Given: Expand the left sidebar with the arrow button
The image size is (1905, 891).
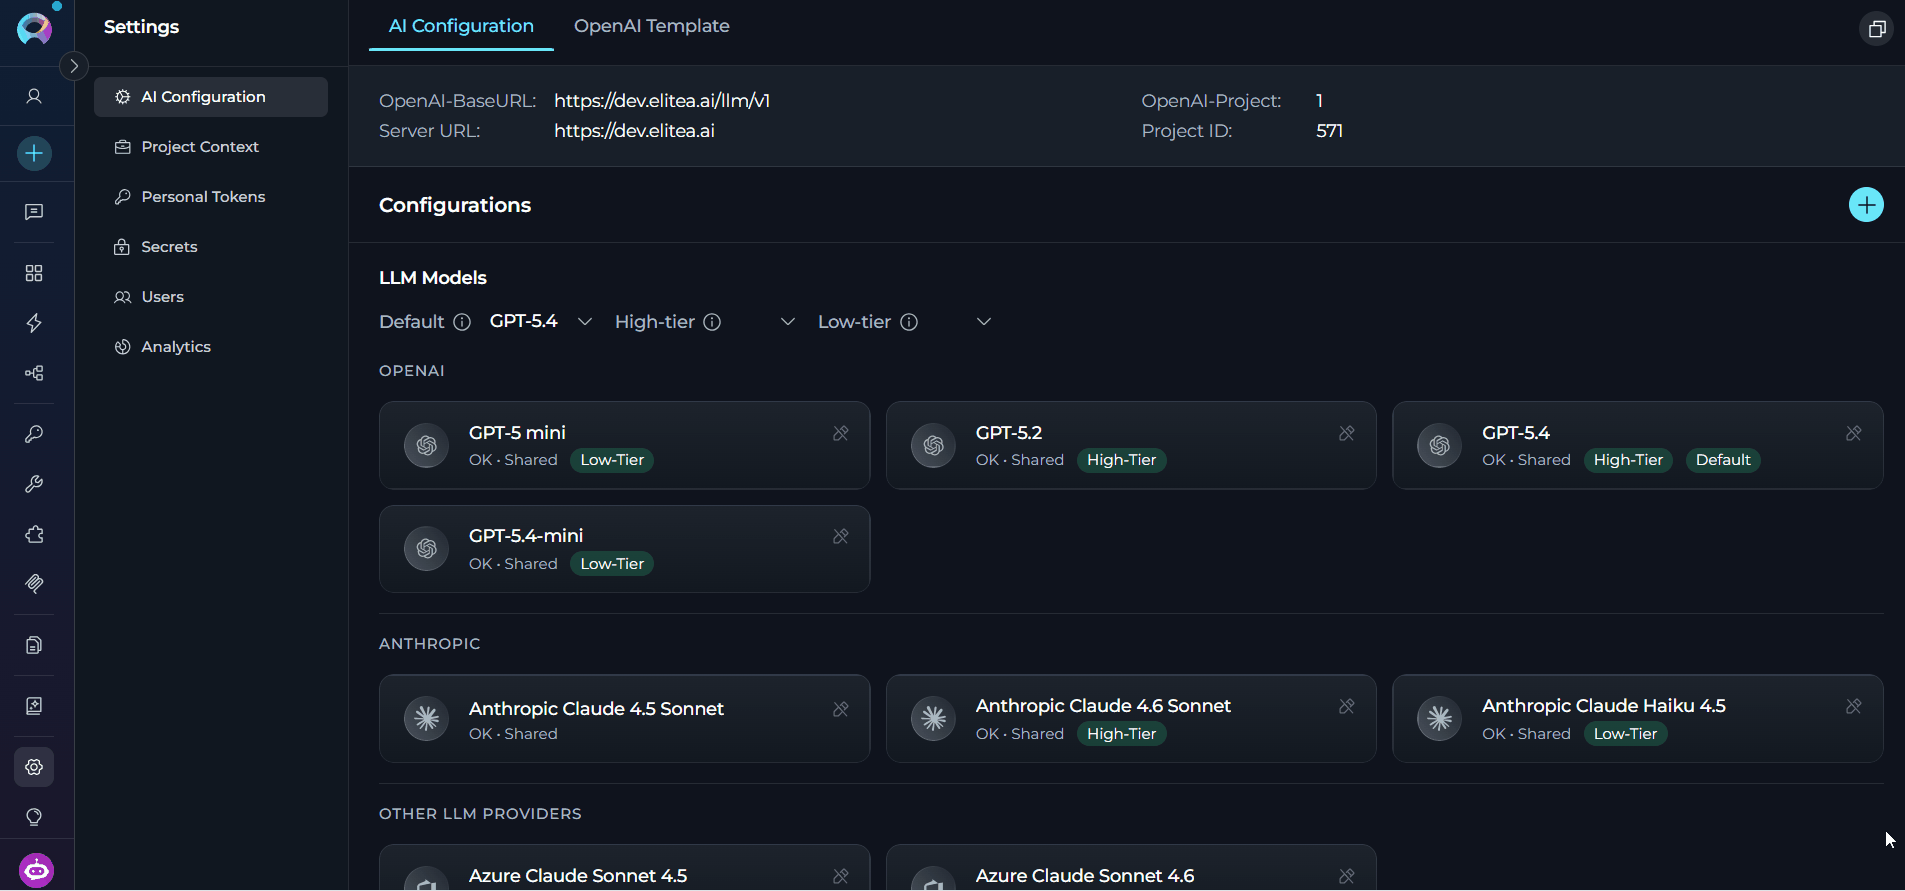Looking at the screenshot, I should pos(74,66).
